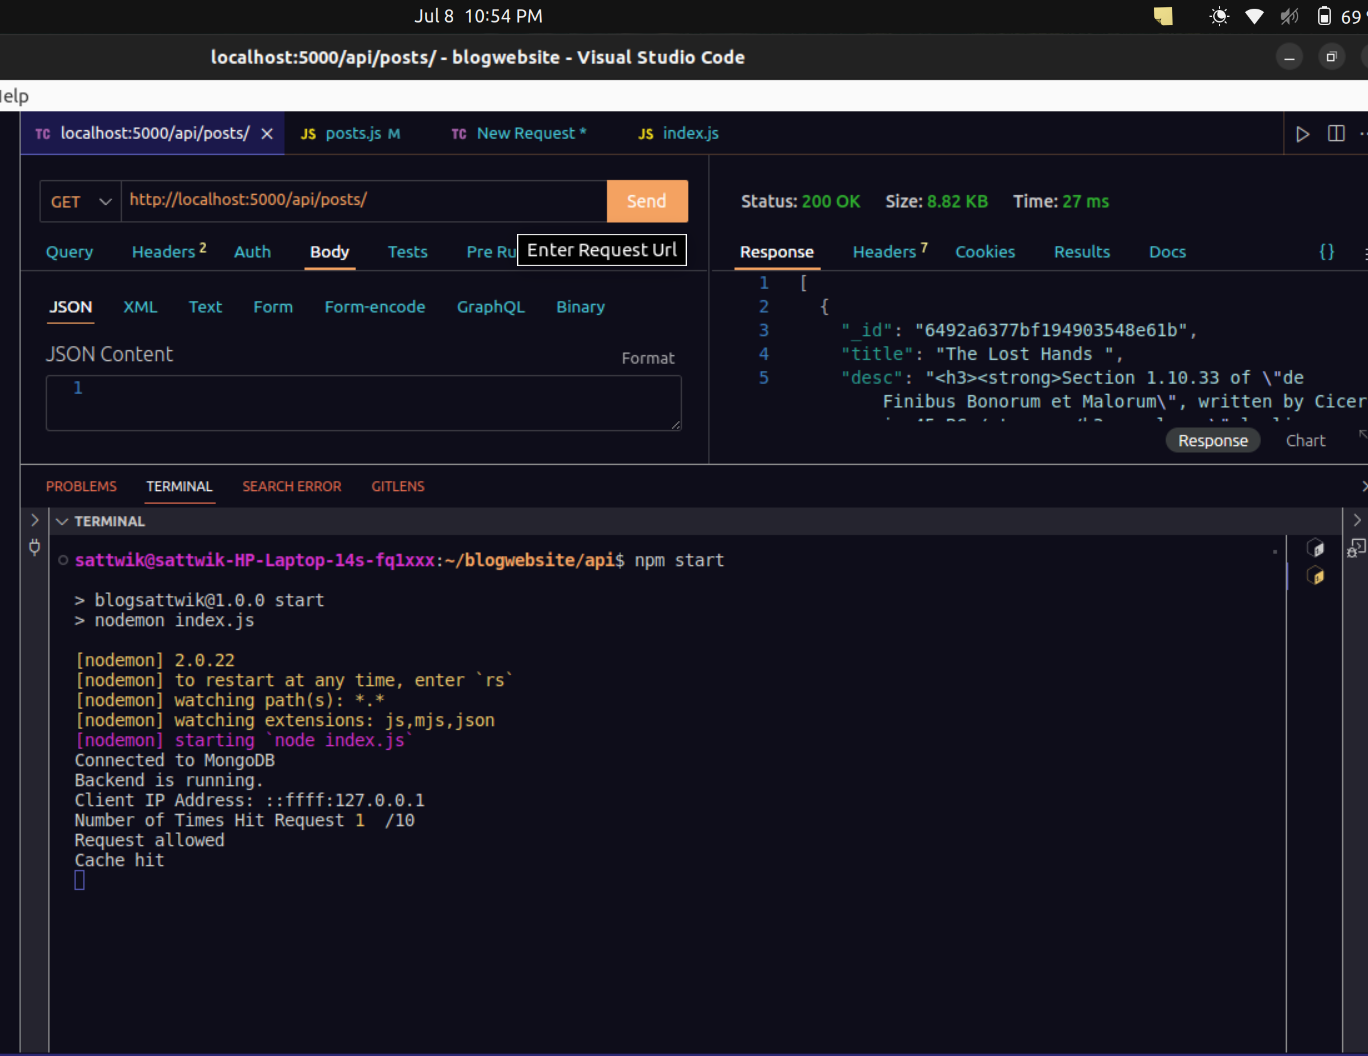
Task: Open the Results response tab
Action: click(1082, 252)
